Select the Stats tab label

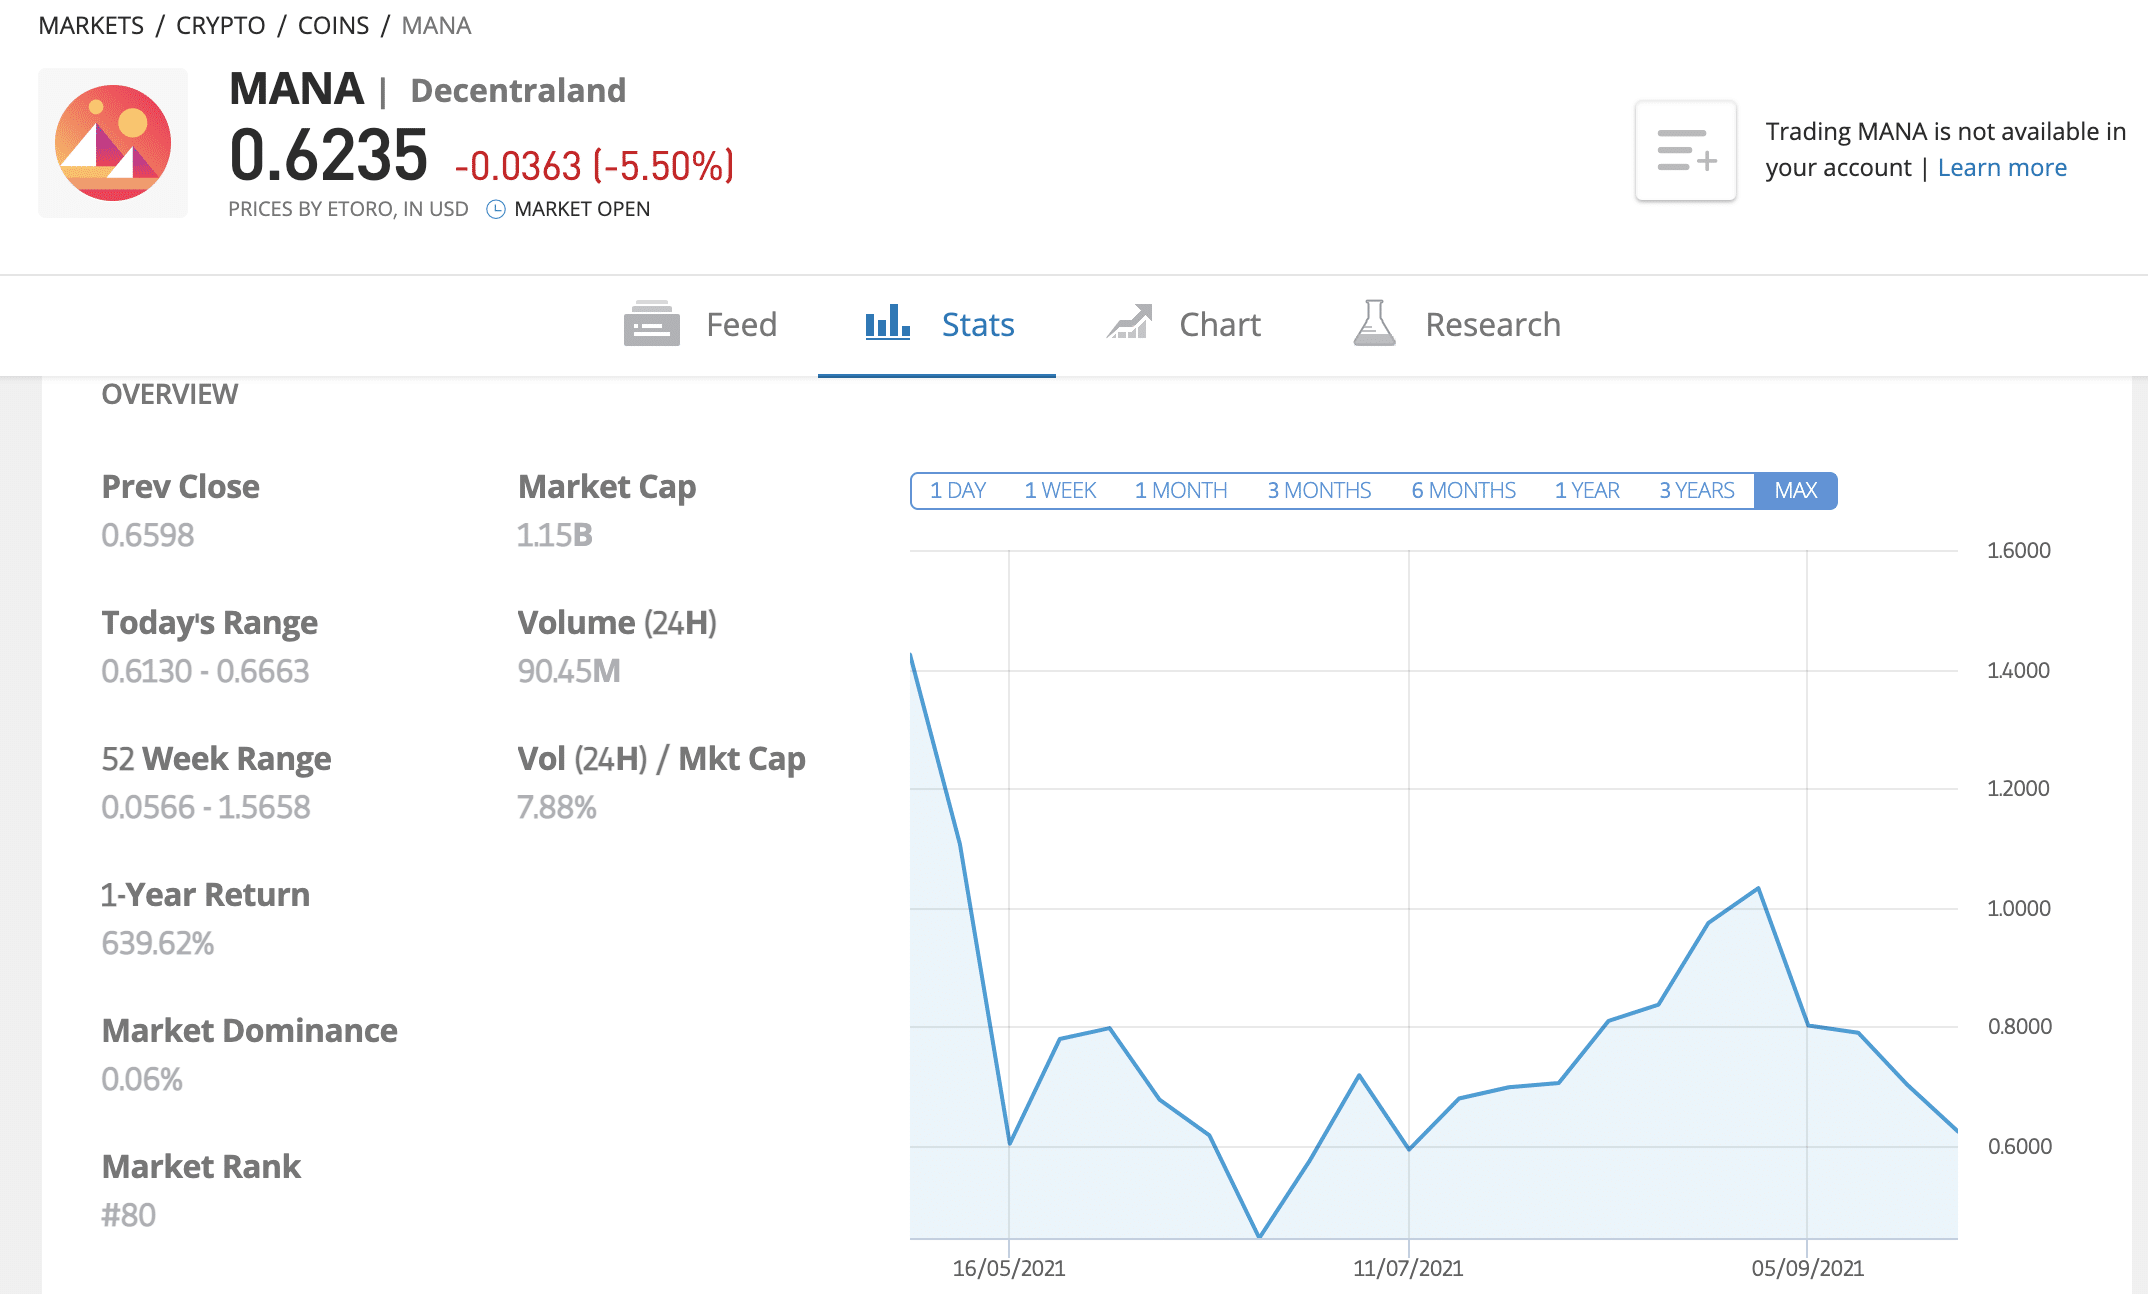click(x=978, y=325)
